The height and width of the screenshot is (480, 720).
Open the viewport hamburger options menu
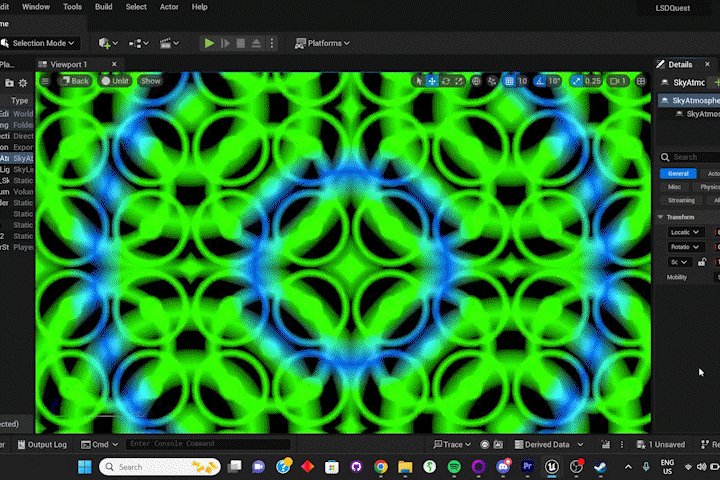[45, 81]
